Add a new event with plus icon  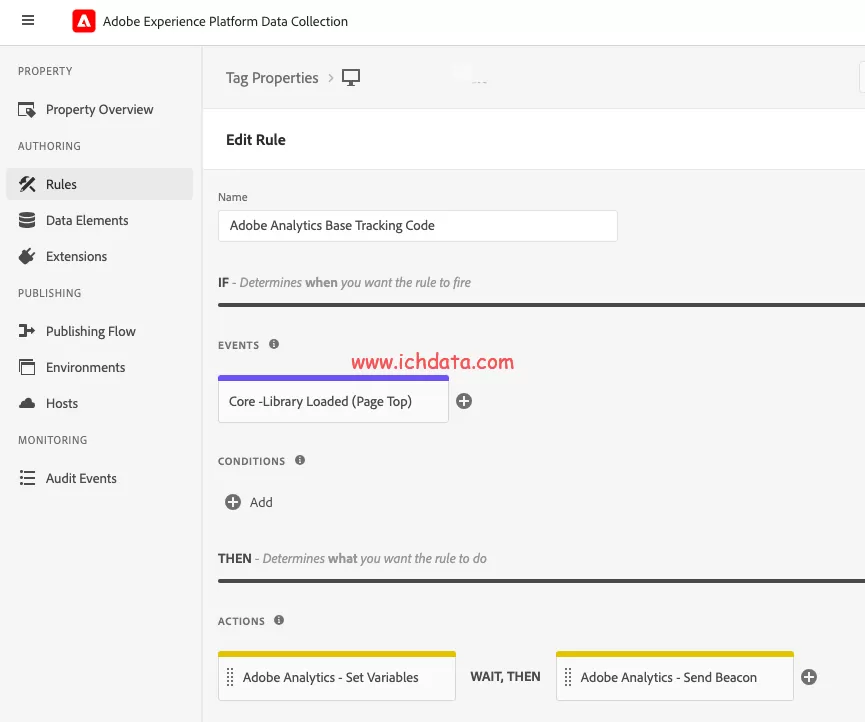click(464, 401)
